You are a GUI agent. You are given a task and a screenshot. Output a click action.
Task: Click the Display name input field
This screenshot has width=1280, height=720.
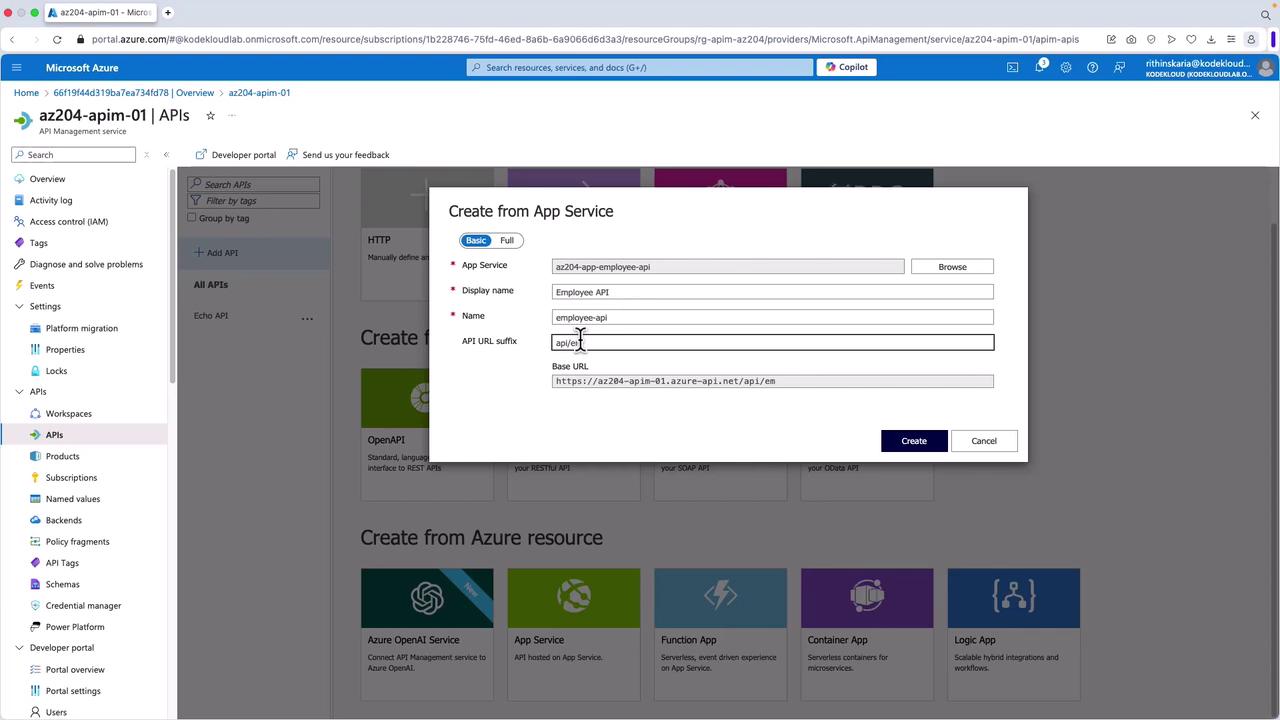pyautogui.click(x=772, y=292)
